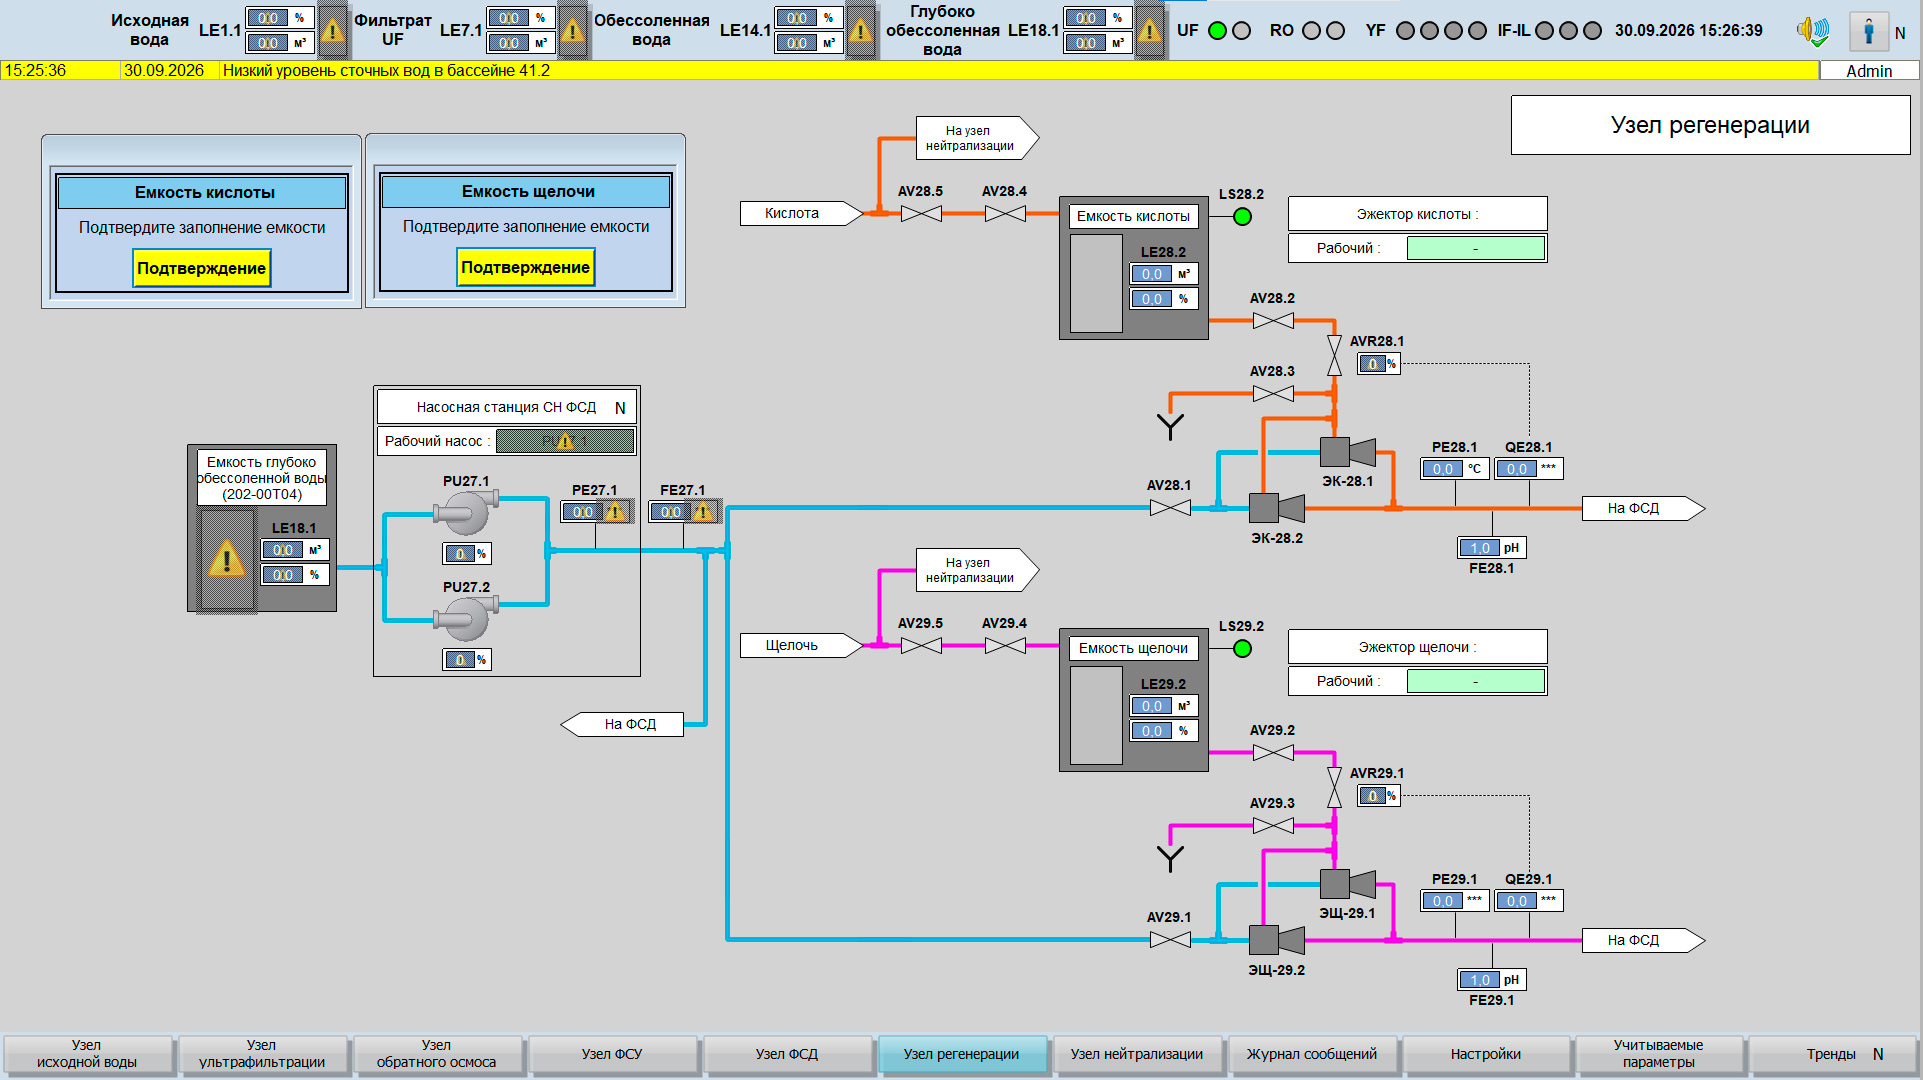
Task: Confirm filling of the acid tank
Action: 202,268
